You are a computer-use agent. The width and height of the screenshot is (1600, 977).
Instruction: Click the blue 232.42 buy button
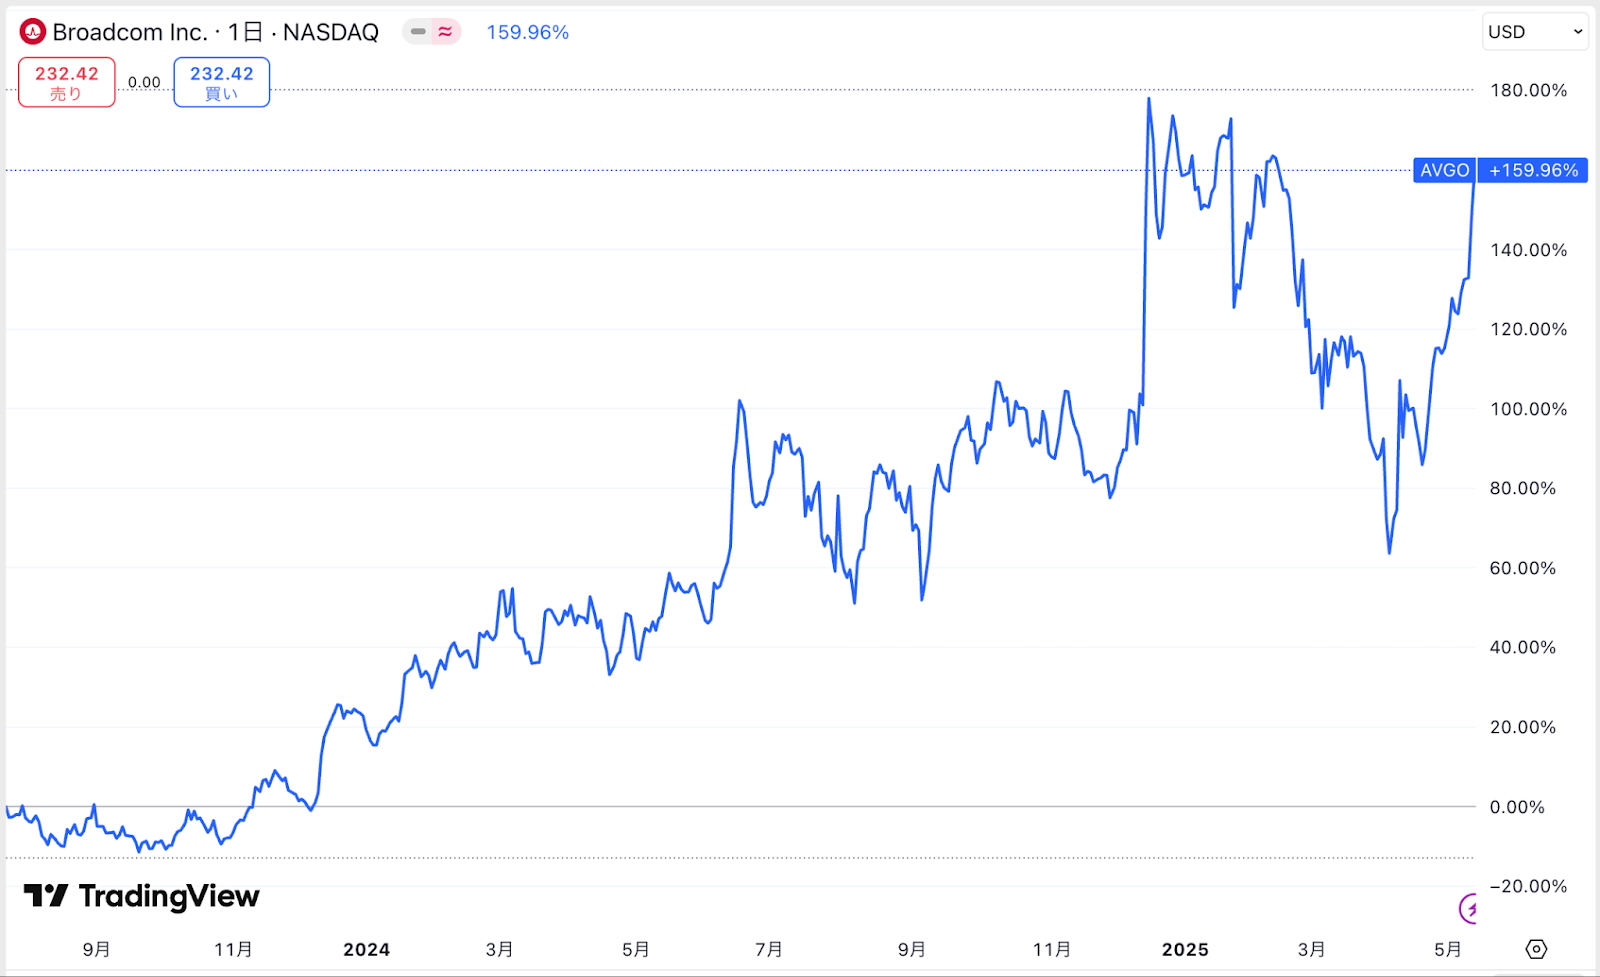(x=221, y=82)
